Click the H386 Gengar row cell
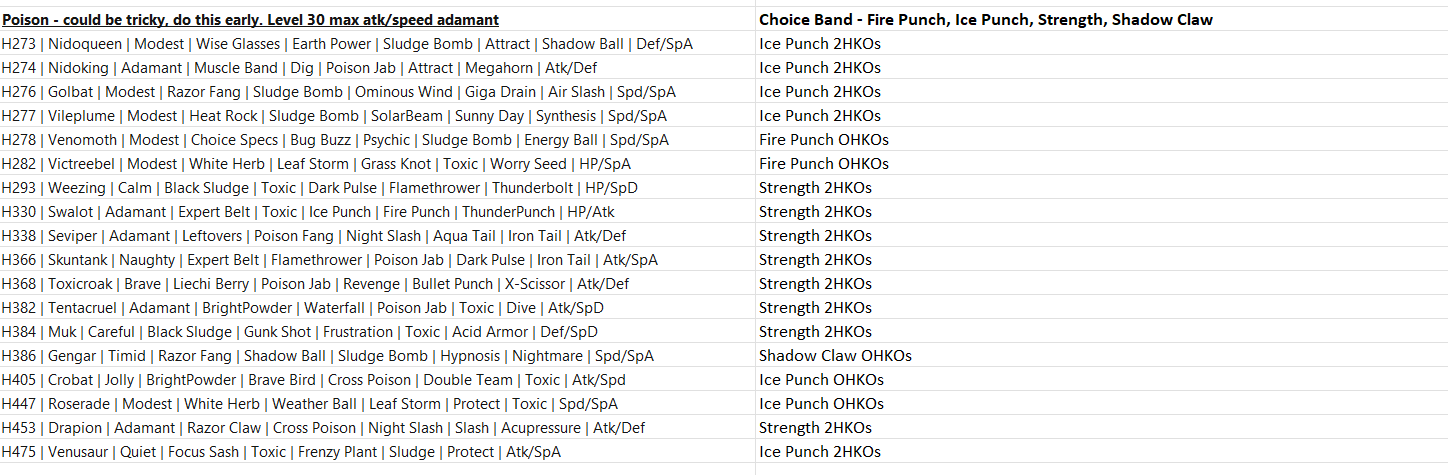Screen dimensions: 1448x475 tap(328, 356)
